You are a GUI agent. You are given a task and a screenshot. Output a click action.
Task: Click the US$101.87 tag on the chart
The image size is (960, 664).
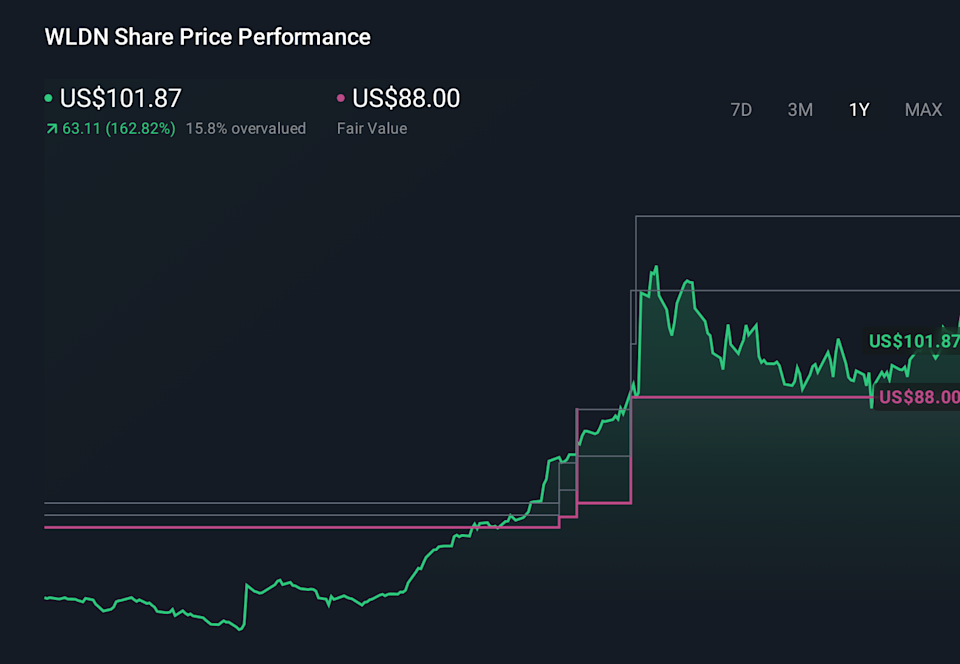(x=913, y=341)
